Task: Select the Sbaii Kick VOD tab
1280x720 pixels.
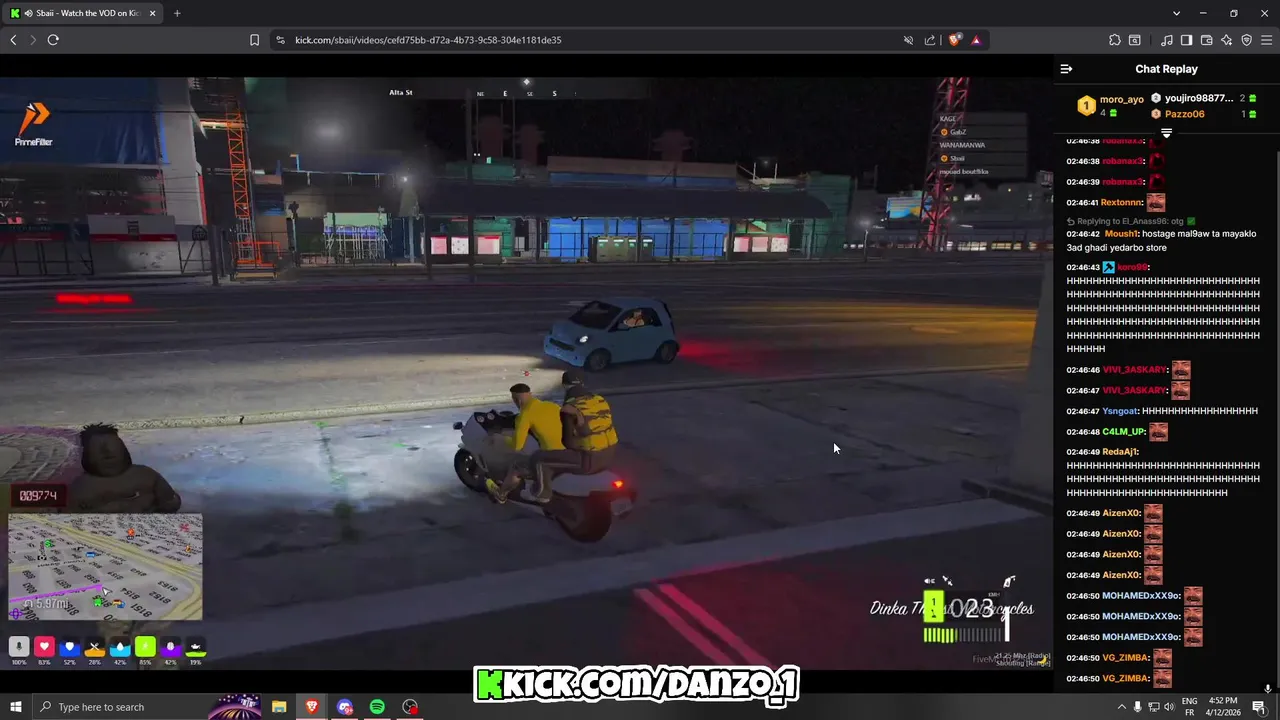Action: tap(84, 13)
